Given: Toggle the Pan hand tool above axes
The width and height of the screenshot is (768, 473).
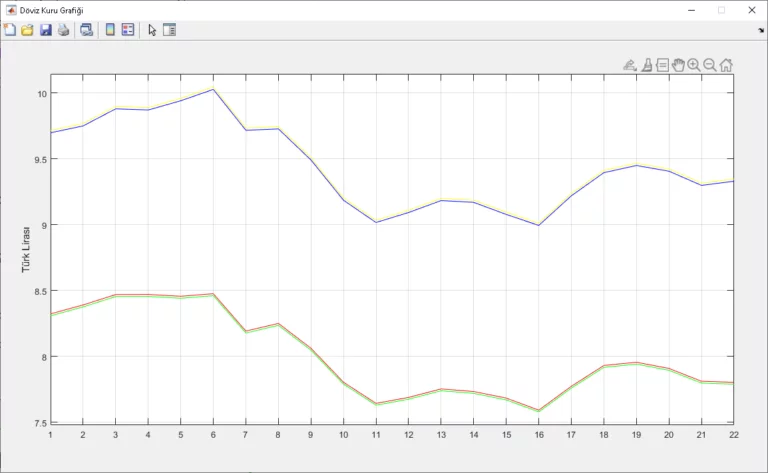Looking at the screenshot, I should (x=678, y=65).
